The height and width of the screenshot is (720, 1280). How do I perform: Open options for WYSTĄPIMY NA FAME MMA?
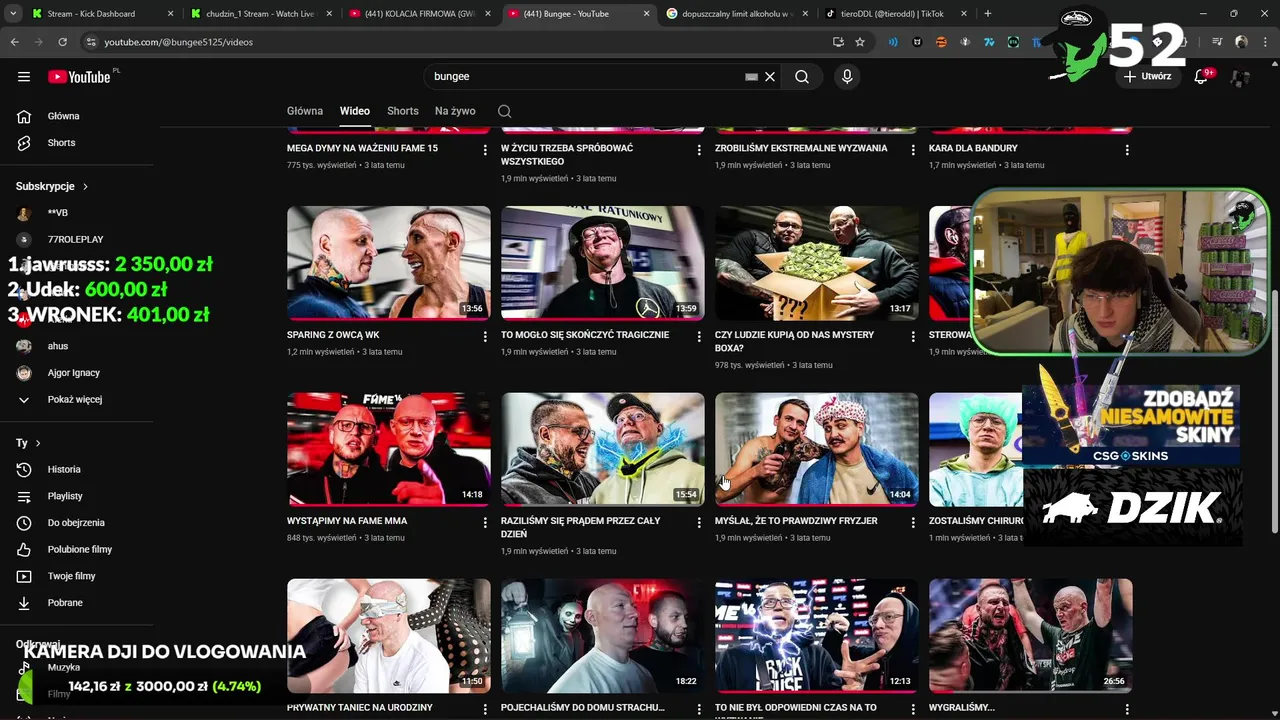click(485, 524)
